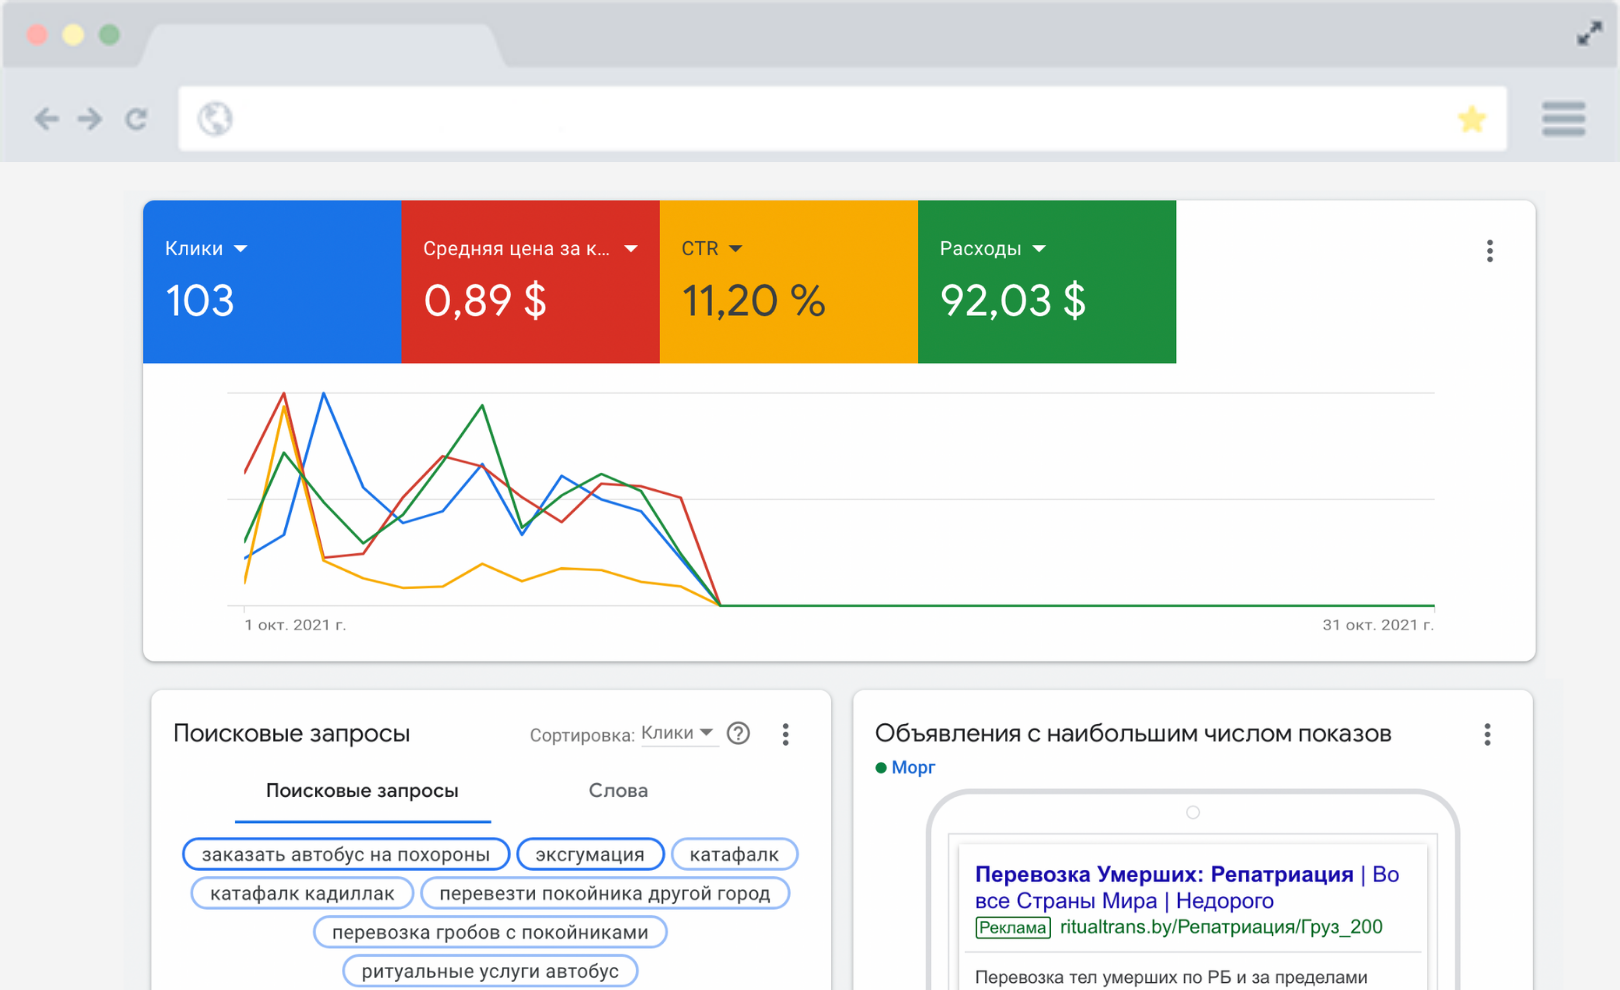Click chip перевезти покойника другой город
The height and width of the screenshot is (990, 1620).
(x=605, y=893)
